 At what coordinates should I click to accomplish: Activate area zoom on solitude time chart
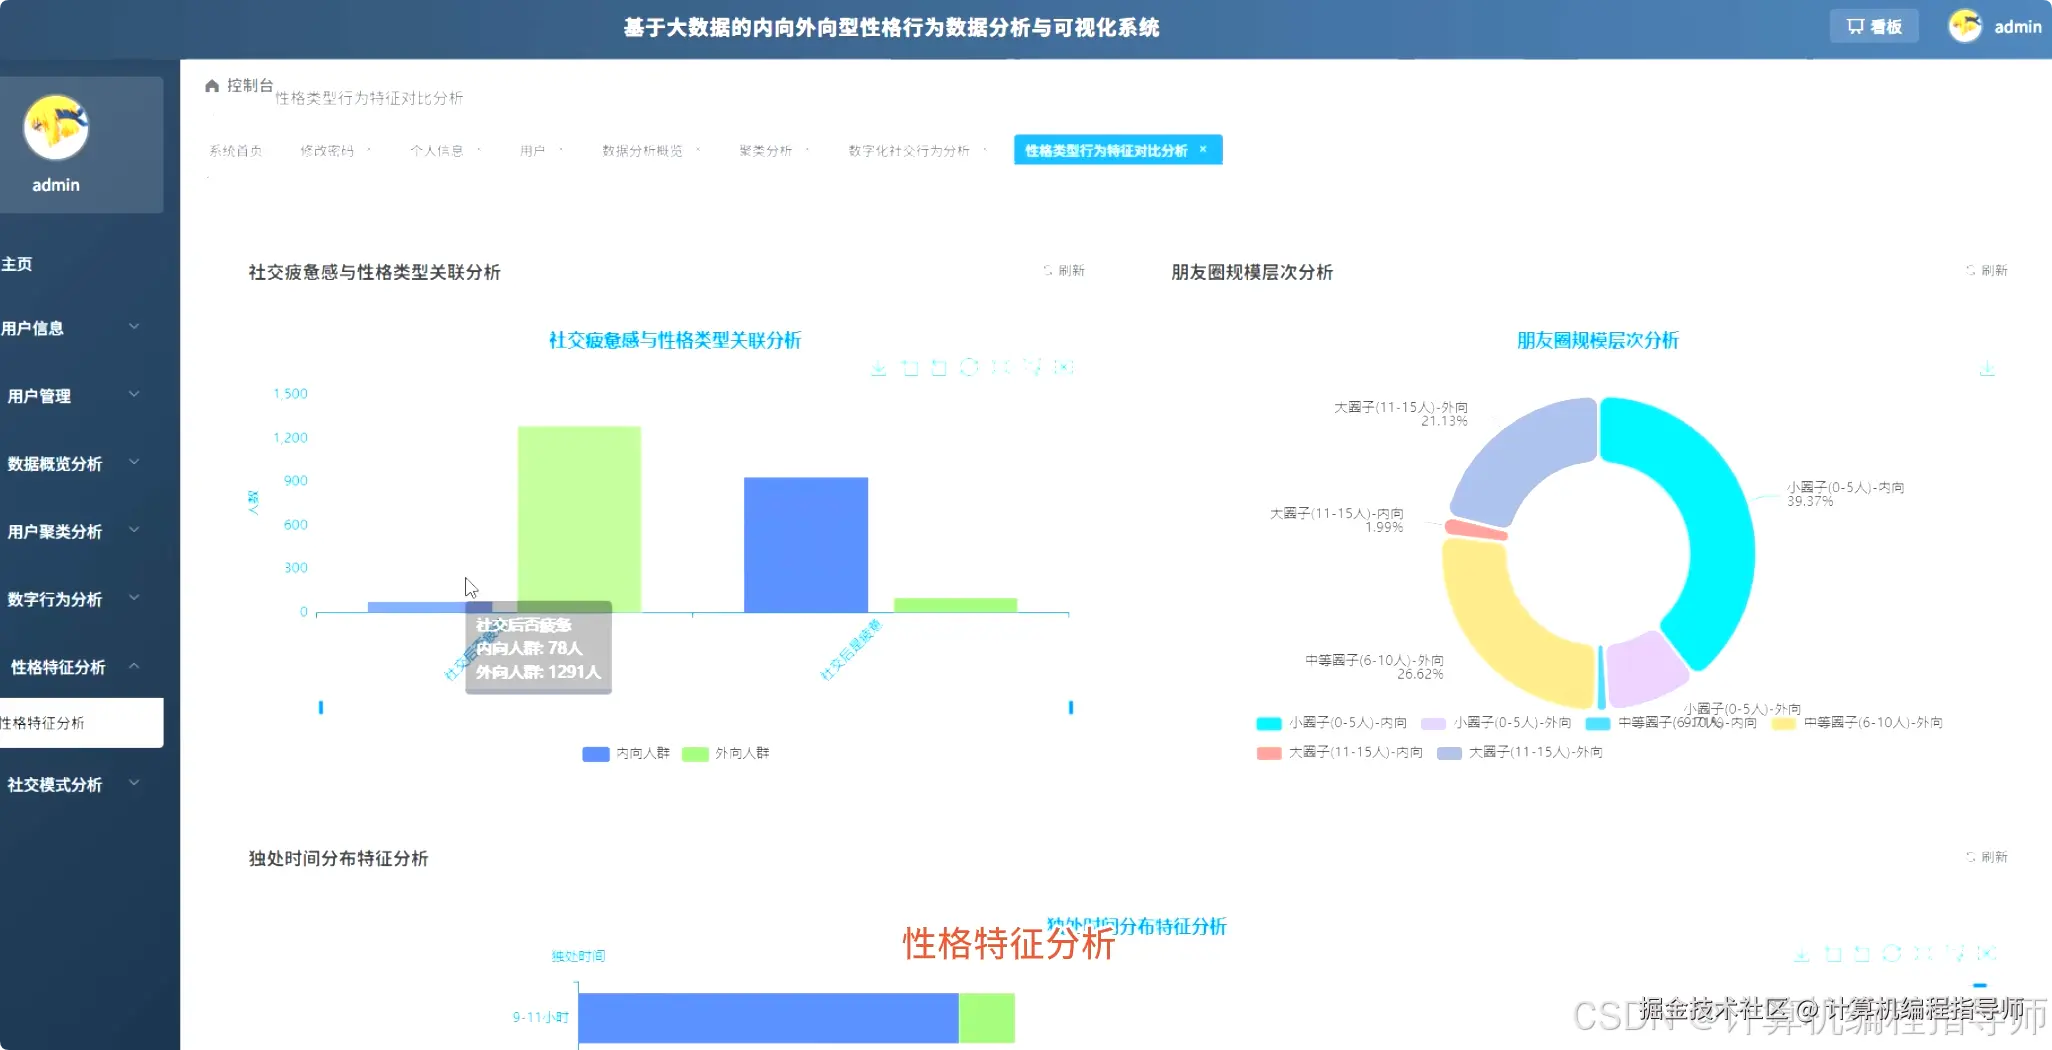click(1833, 954)
